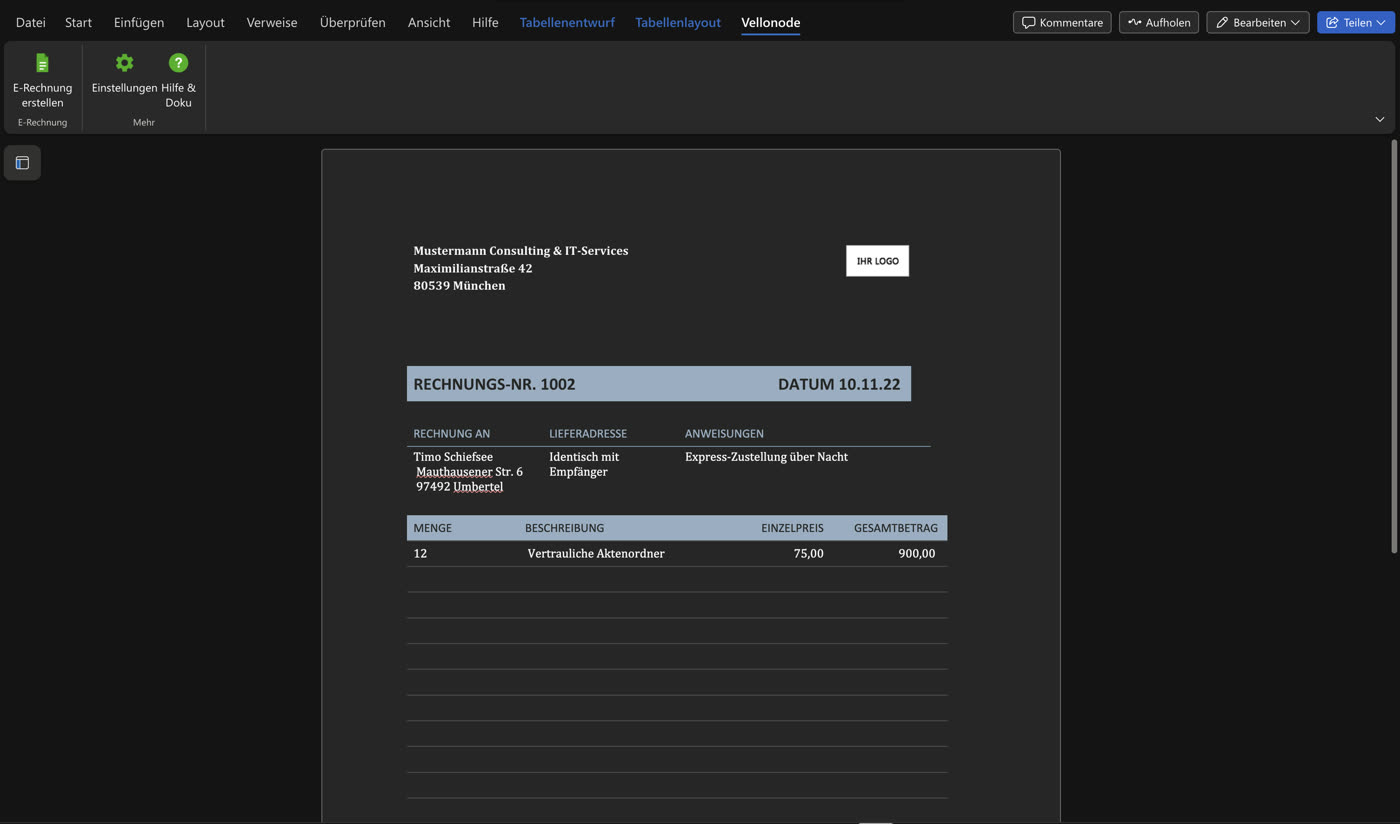
Task: Switch to the Layout tab
Action: [205, 22]
